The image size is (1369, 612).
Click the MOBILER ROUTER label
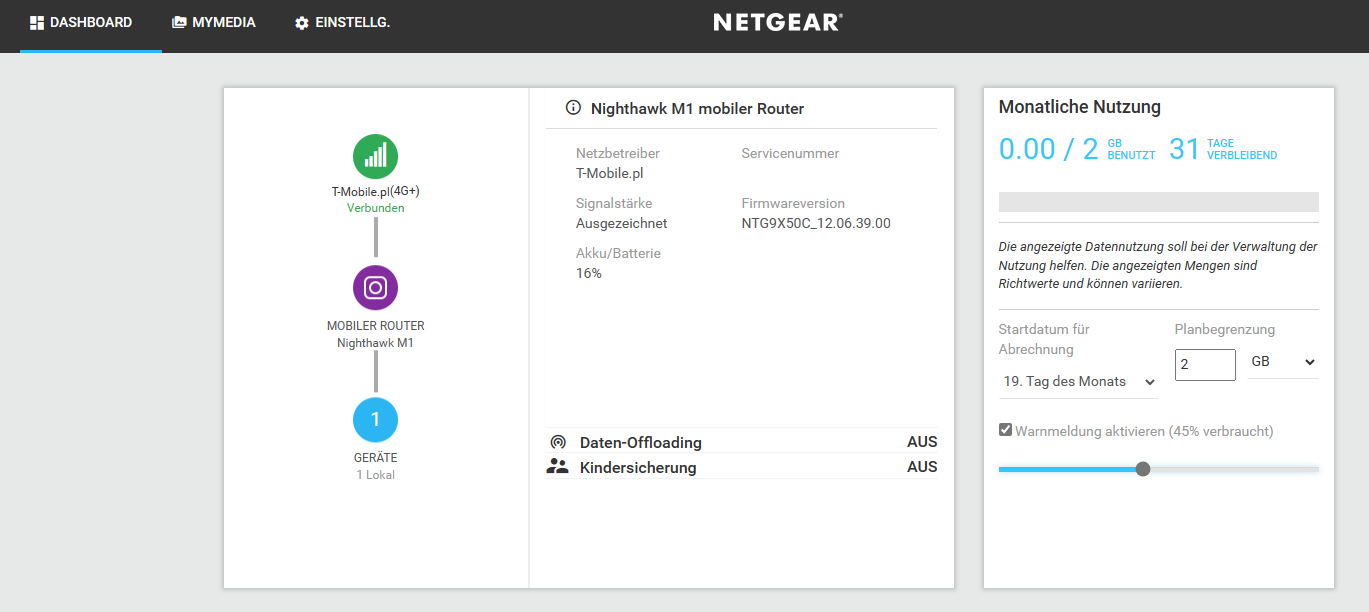point(375,326)
